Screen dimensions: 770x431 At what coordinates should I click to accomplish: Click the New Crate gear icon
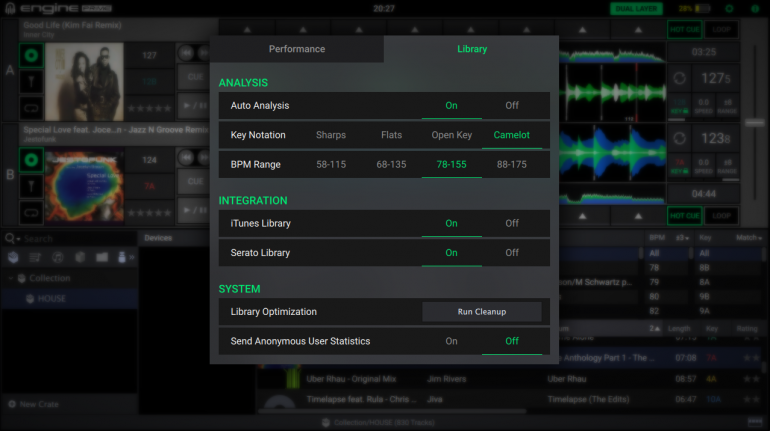pyautogui.click(x=11, y=404)
